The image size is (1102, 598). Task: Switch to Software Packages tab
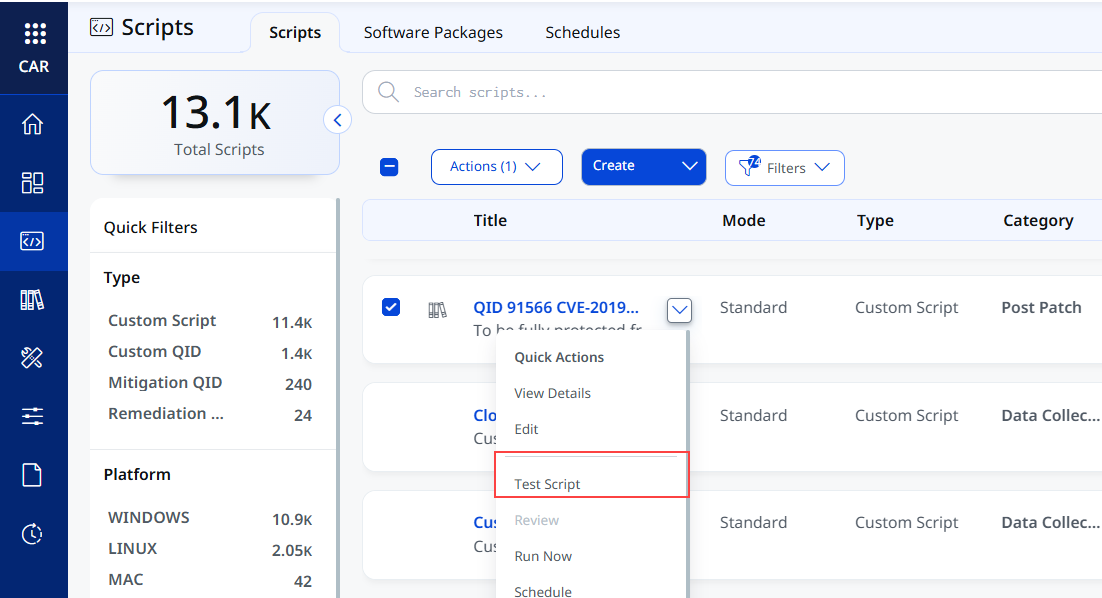coord(433,32)
